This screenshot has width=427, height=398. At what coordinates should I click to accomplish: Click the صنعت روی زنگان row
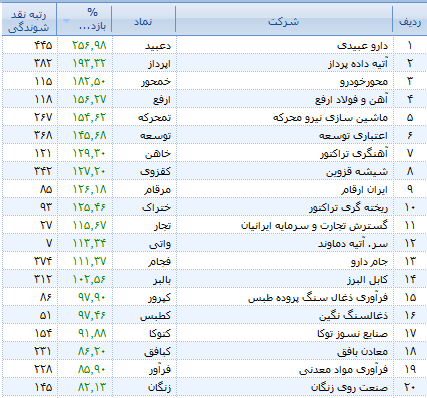click(214, 387)
